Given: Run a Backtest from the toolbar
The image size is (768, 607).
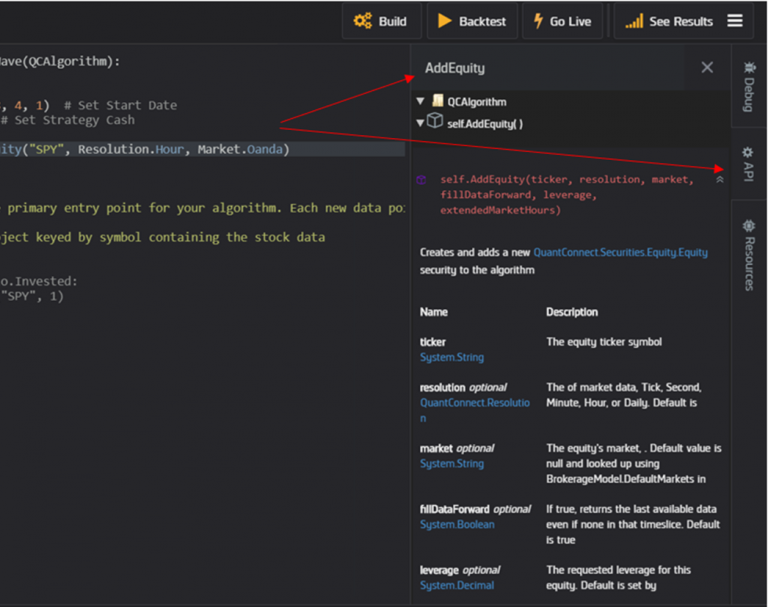Looking at the screenshot, I should tap(472, 21).
